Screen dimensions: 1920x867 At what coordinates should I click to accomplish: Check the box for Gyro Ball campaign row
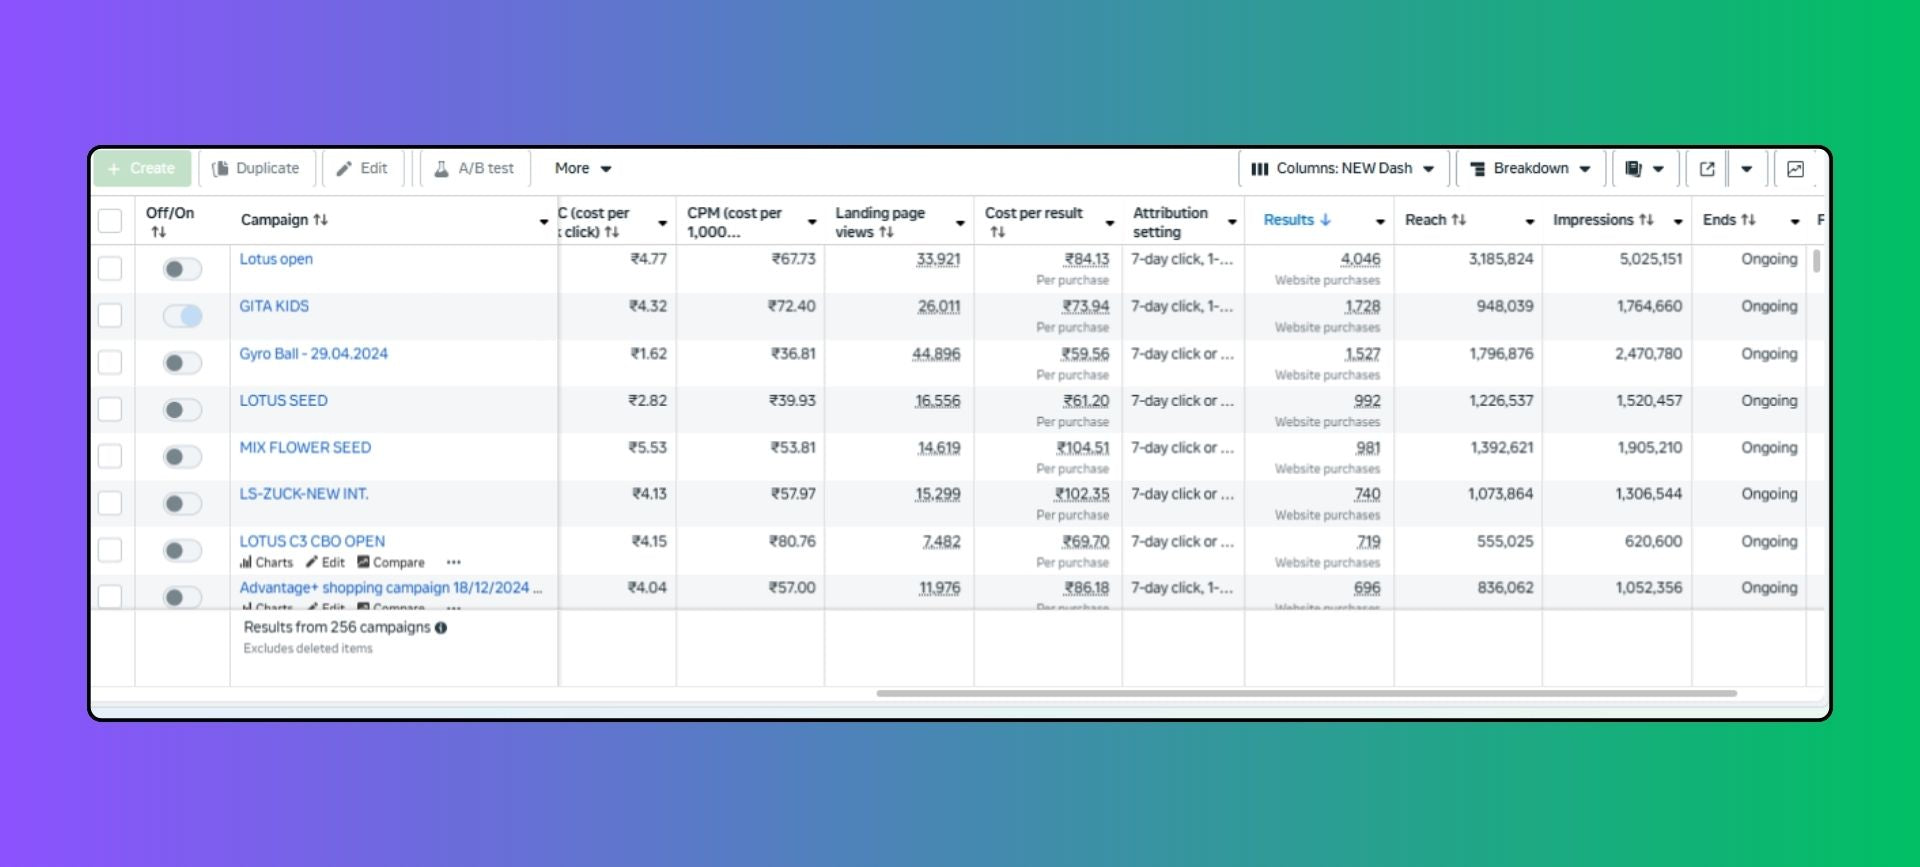point(110,362)
